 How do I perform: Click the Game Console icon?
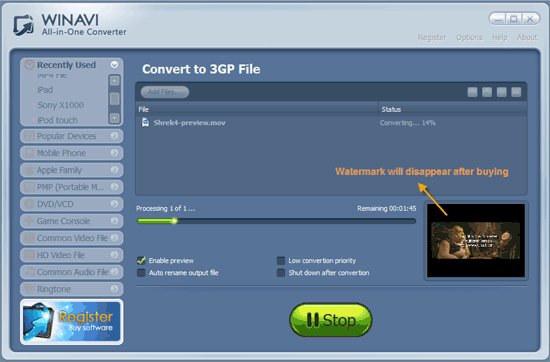point(29,221)
